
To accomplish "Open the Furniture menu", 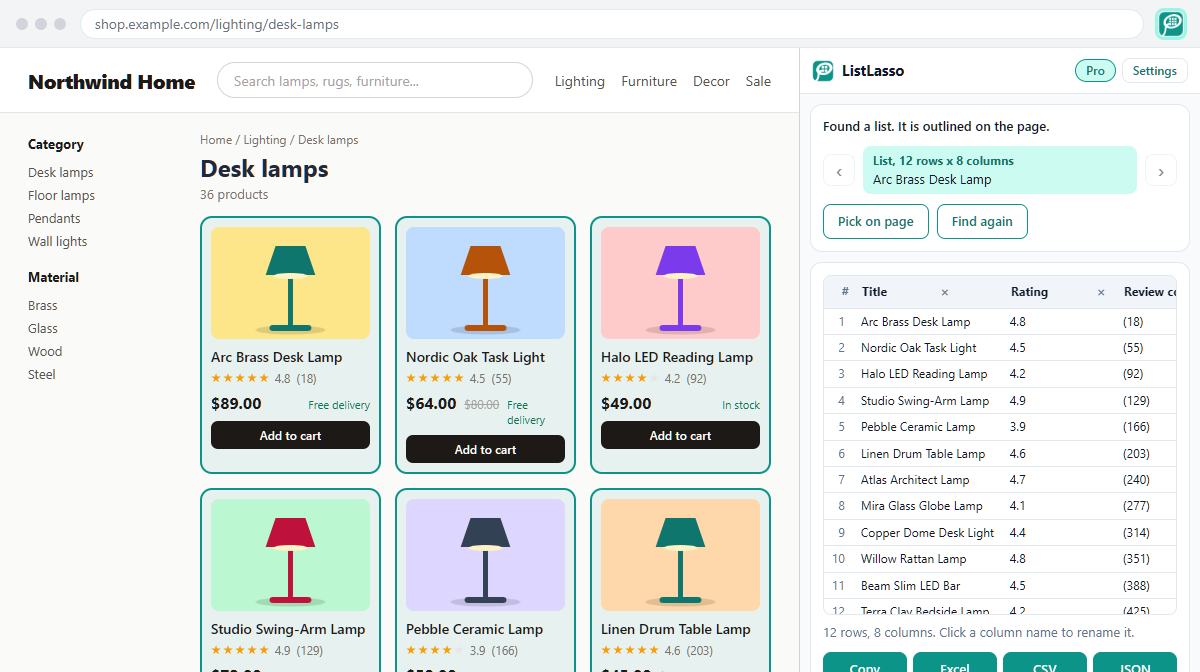I will (649, 81).
